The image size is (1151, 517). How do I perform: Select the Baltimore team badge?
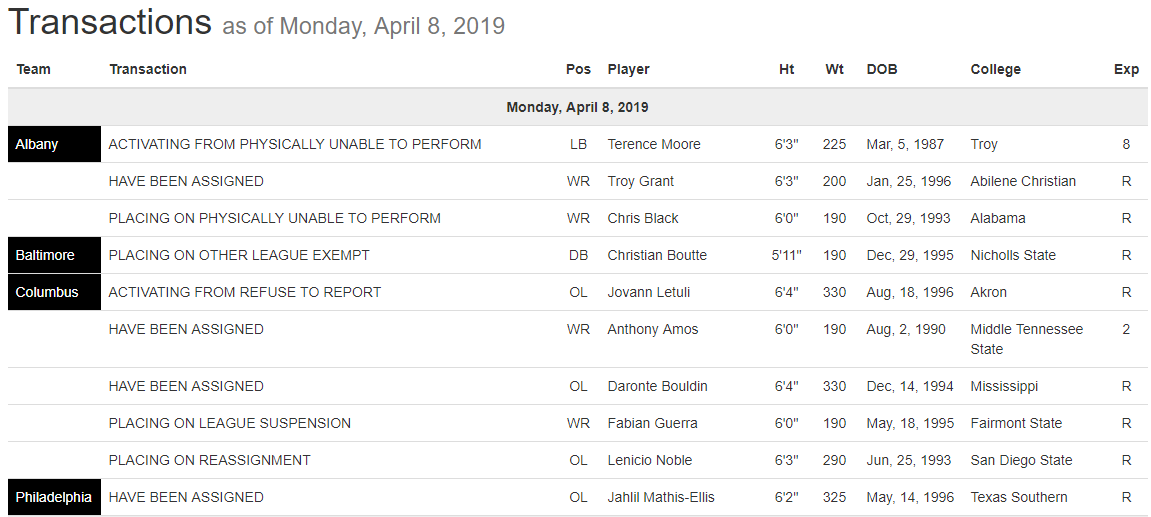click(x=45, y=255)
